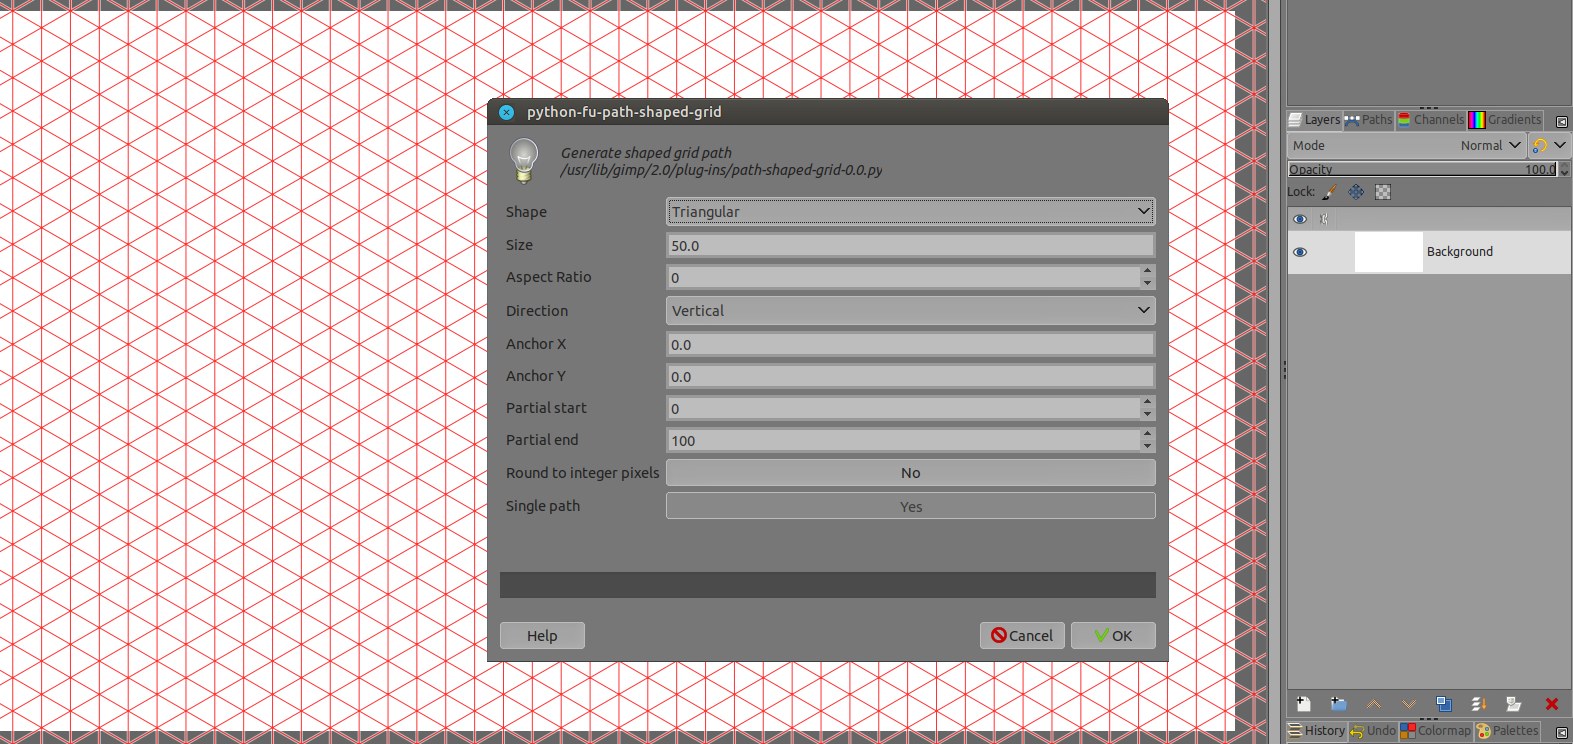Cancel the path-shaped-grid dialog
The image size is (1573, 744).
pos(1022,636)
